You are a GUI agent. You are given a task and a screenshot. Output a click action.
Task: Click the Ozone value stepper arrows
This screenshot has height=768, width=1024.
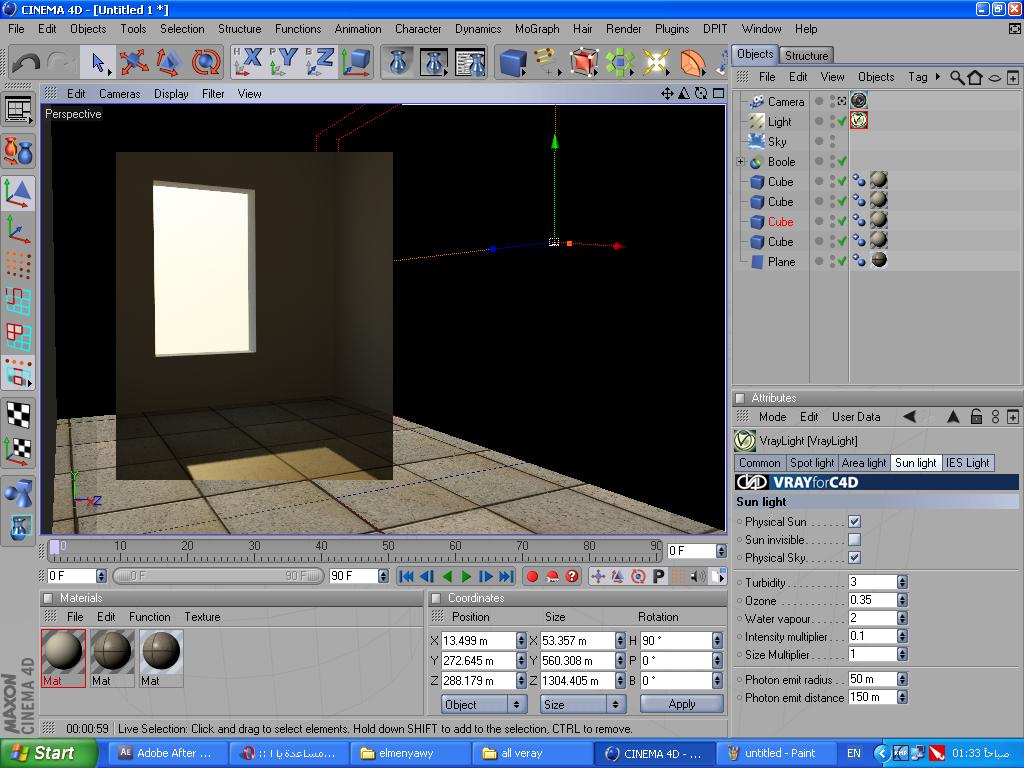pyautogui.click(x=902, y=600)
